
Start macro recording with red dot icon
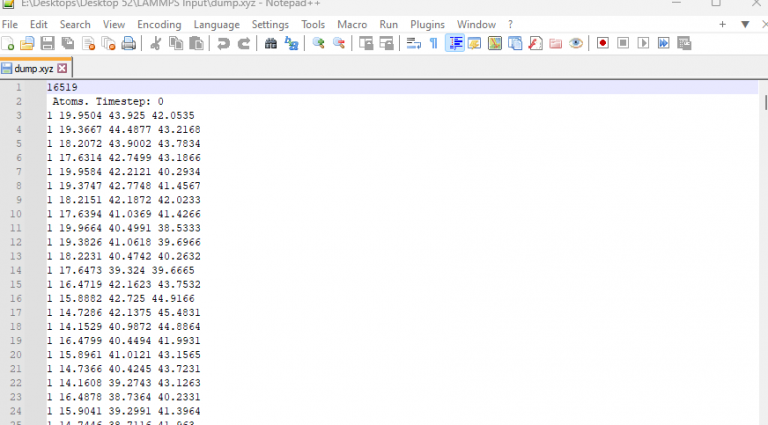click(603, 43)
